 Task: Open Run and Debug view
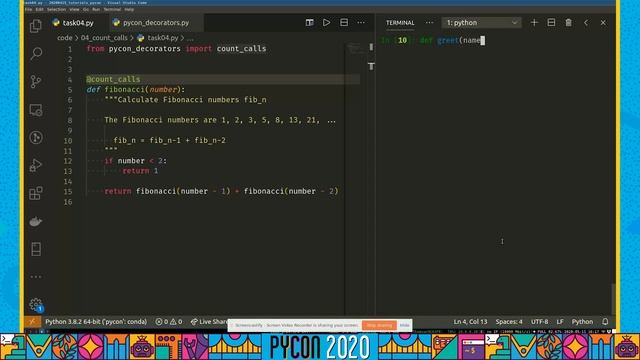[x=36, y=165]
